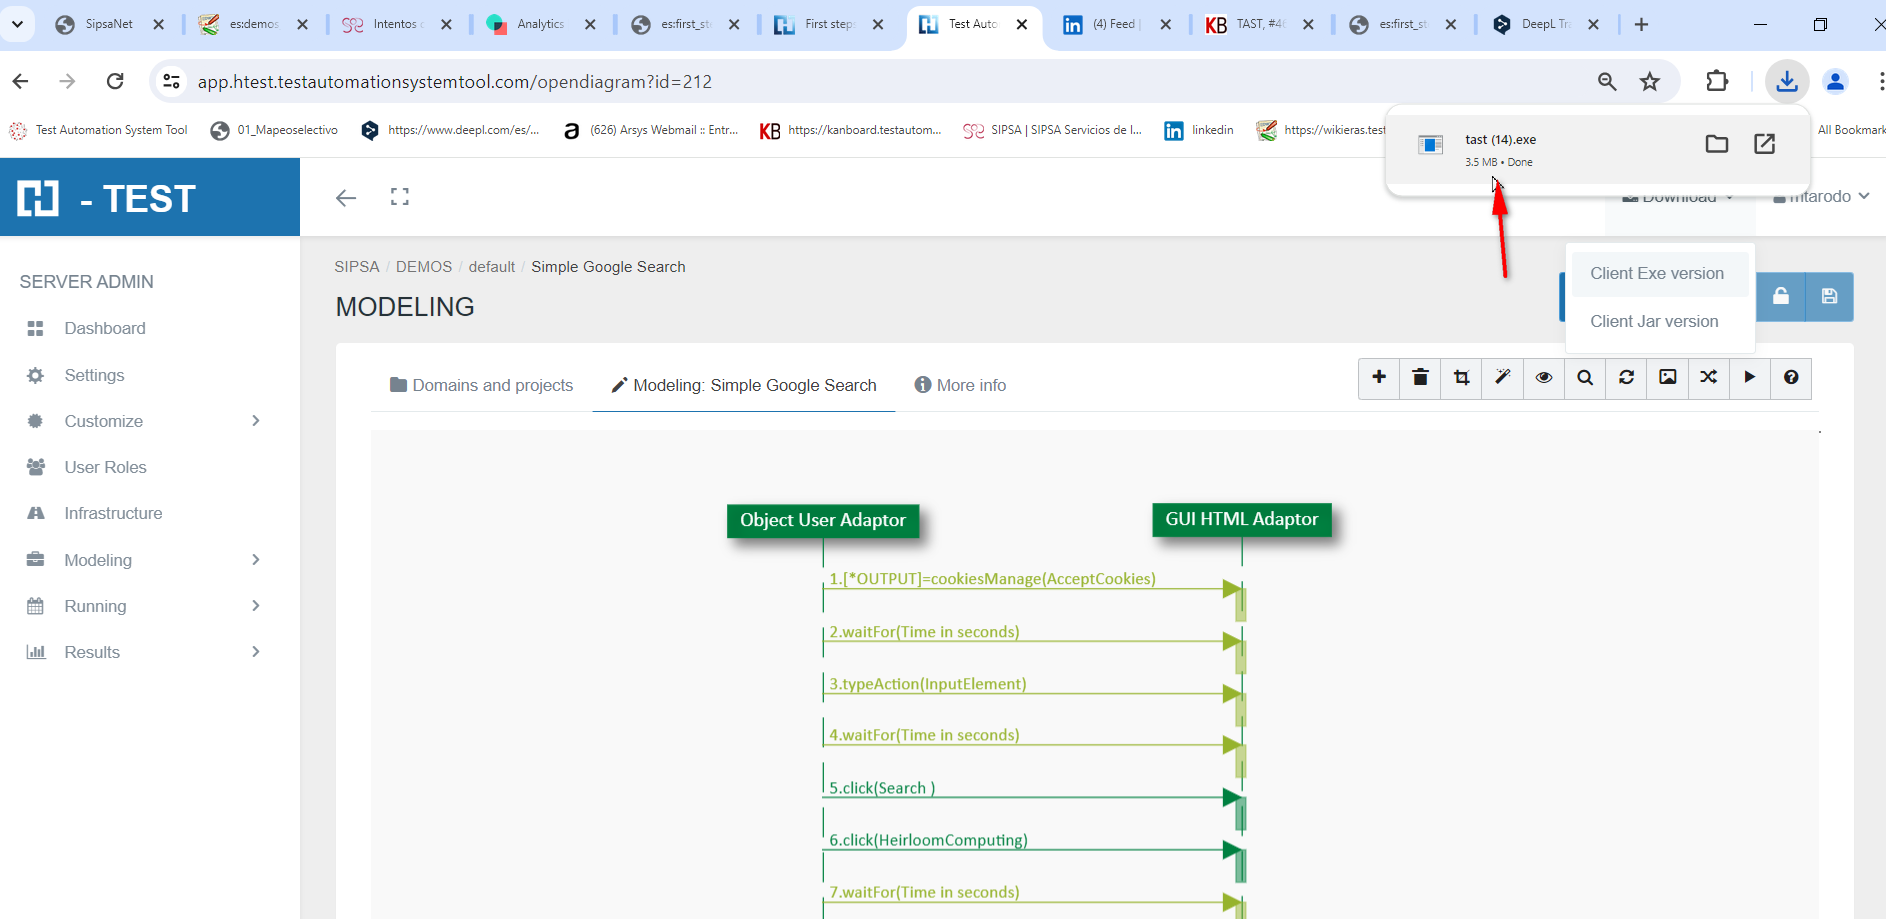The image size is (1886, 919).
Task: Select Client Jar version menu option
Action: [x=1654, y=321]
